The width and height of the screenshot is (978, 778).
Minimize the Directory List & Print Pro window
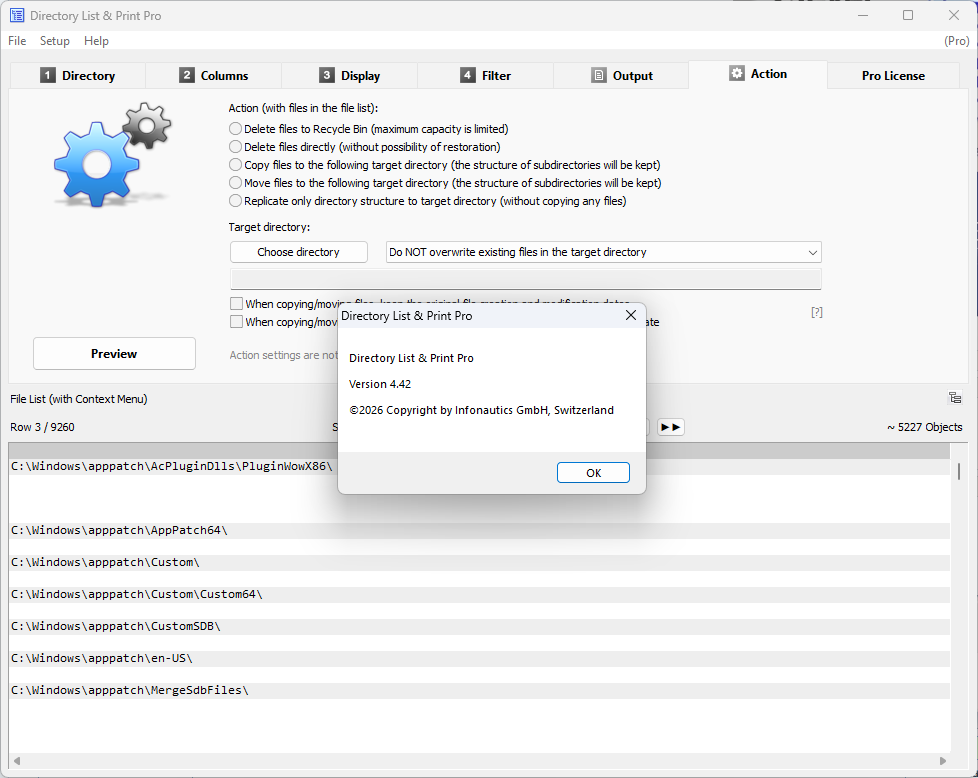coord(863,16)
